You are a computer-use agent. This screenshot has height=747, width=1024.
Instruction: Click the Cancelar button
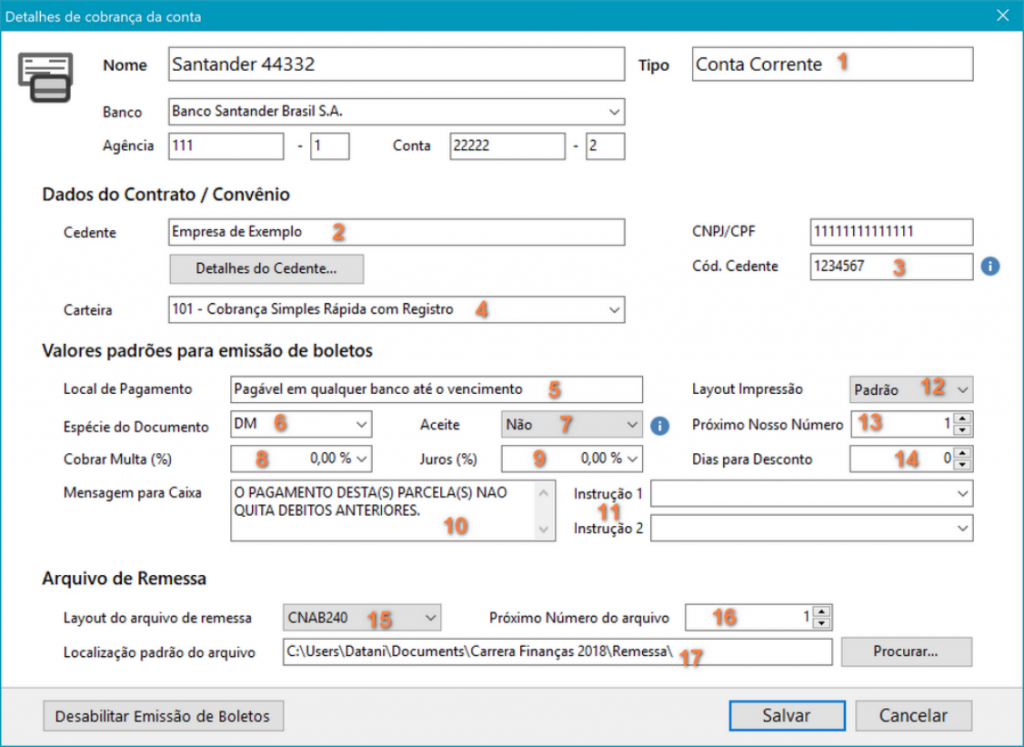[x=913, y=716]
